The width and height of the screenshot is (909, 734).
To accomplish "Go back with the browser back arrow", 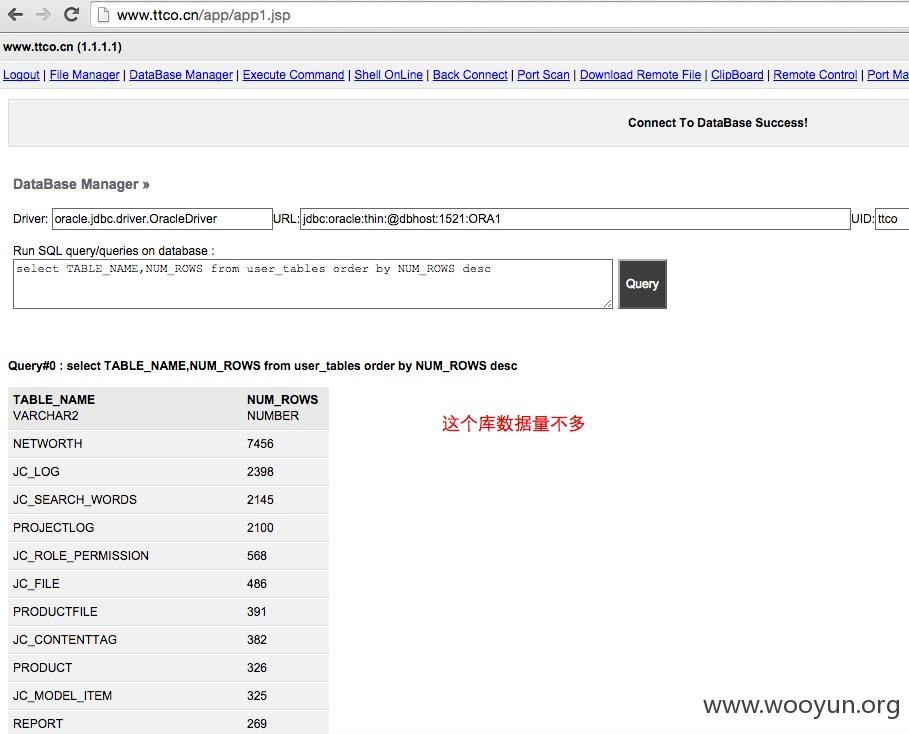I will [x=15, y=14].
